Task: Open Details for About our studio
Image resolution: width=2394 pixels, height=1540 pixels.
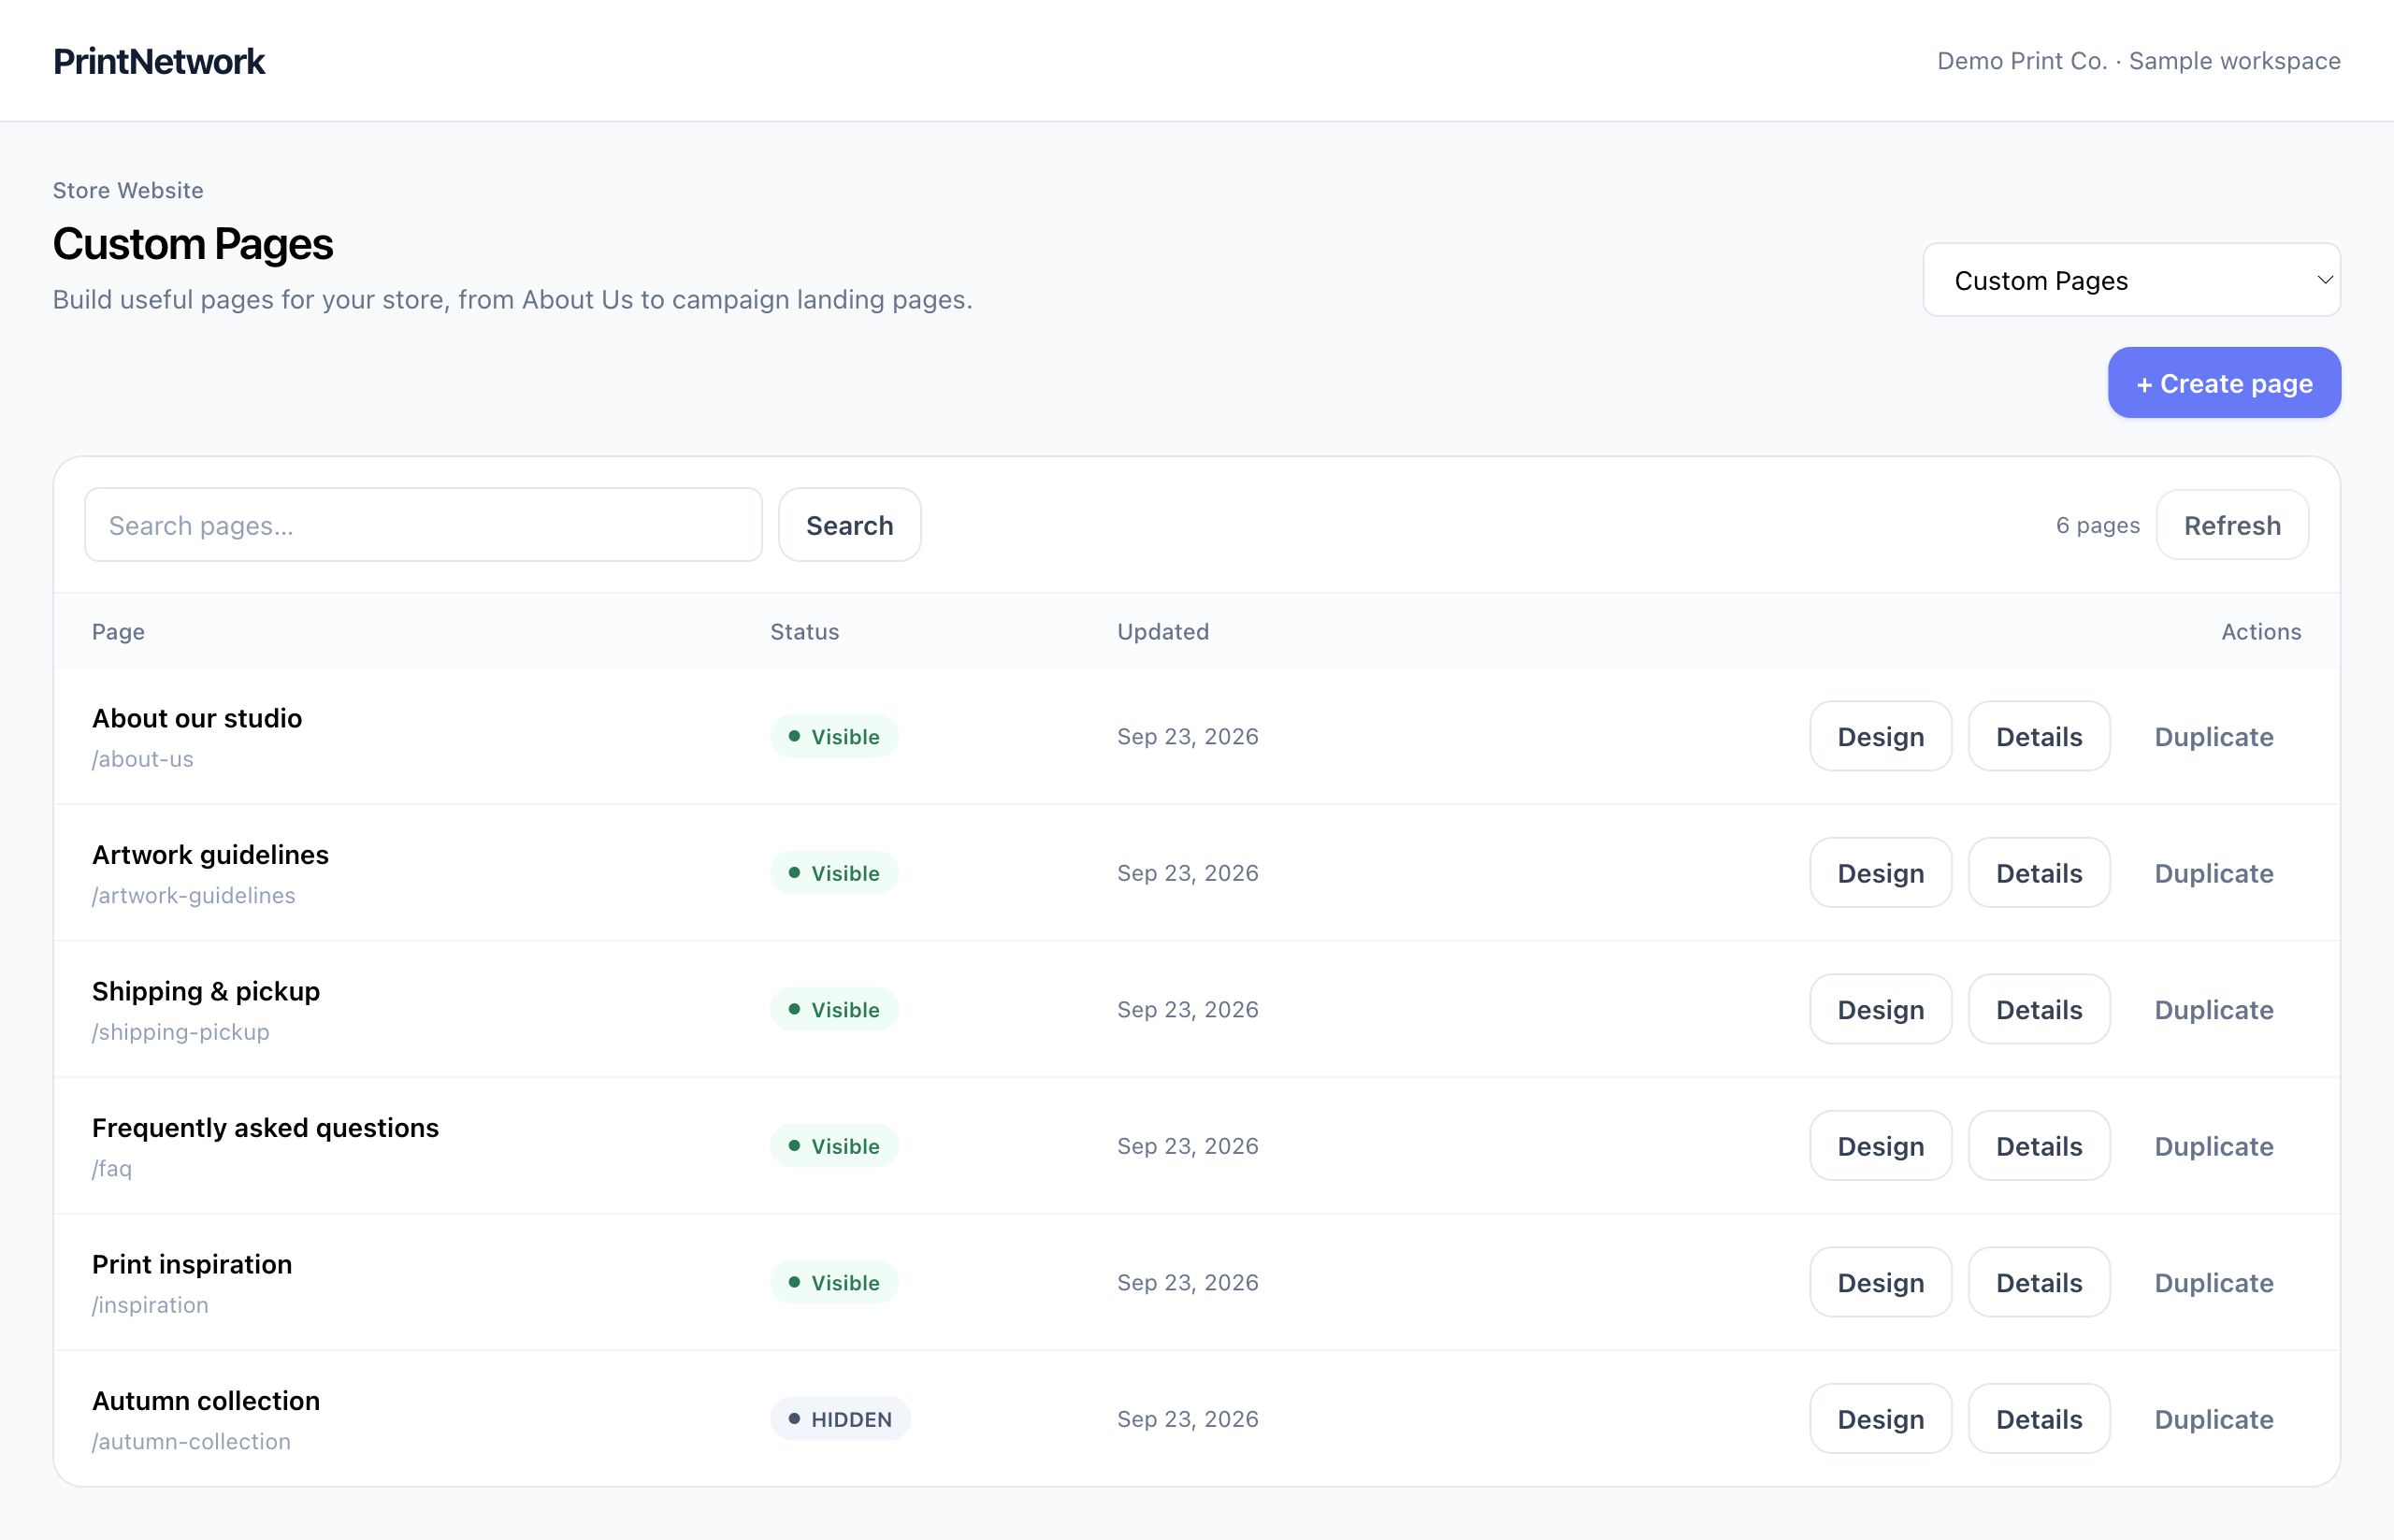Action: [x=2039, y=736]
